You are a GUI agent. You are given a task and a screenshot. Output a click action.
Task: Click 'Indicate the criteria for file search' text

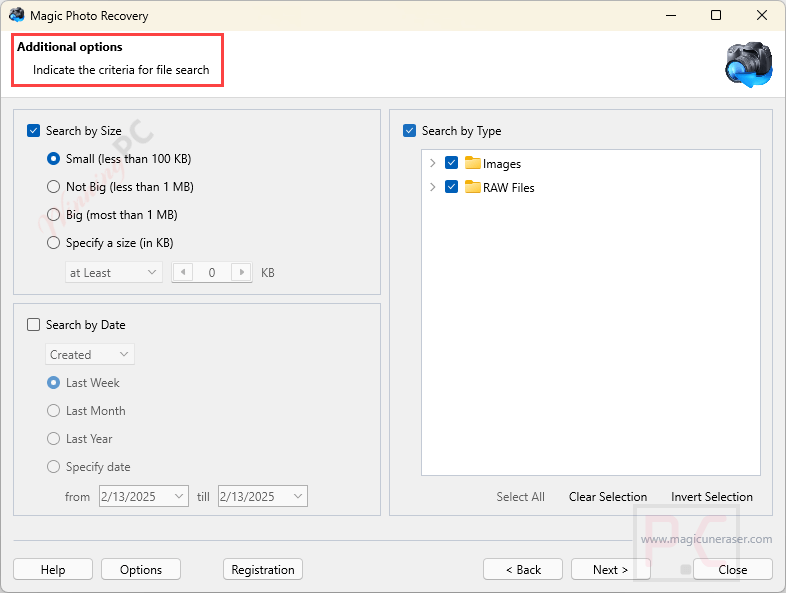121,70
